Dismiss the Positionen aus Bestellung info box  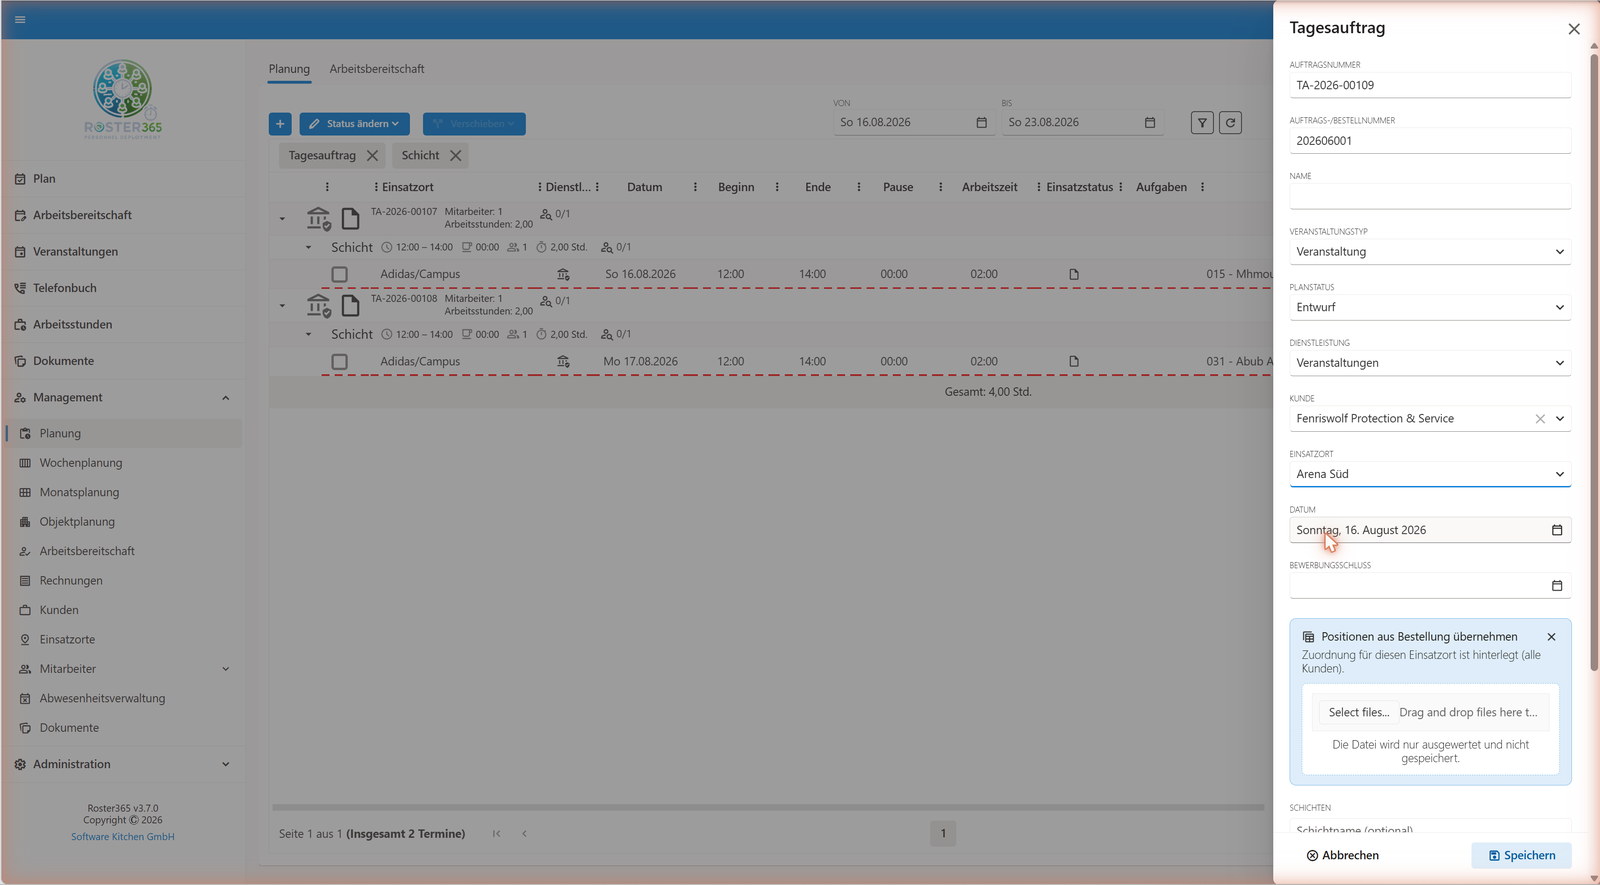click(x=1551, y=637)
